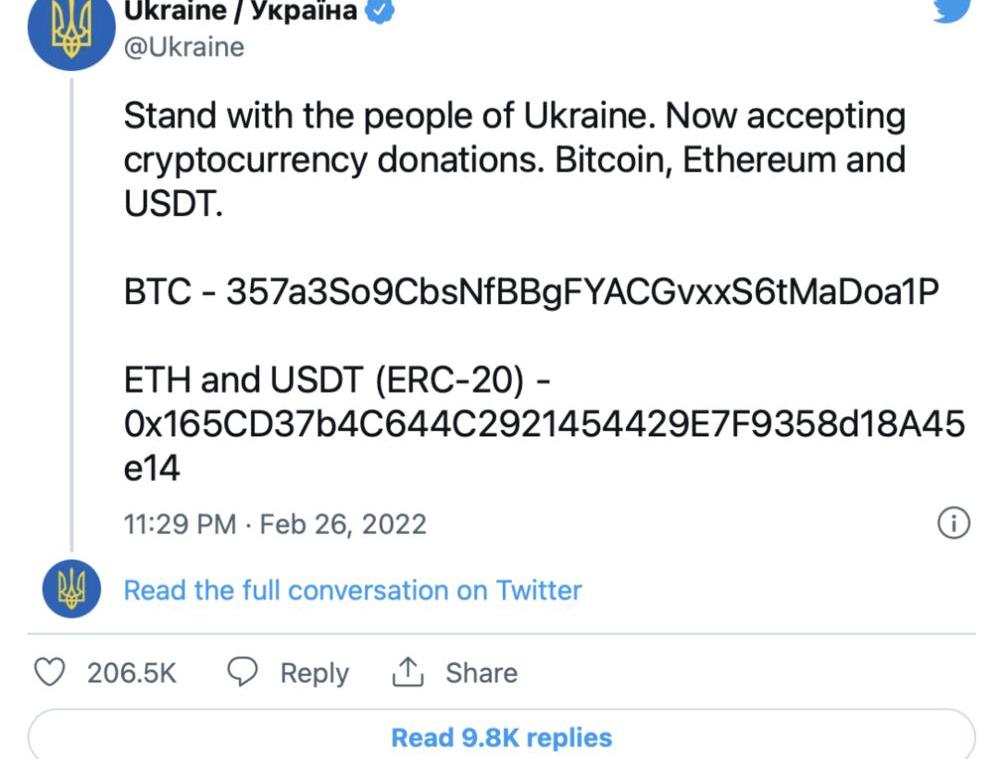This screenshot has height=759, width=1000.
Task: Like the tweet with the heart icon
Action: coord(50,673)
